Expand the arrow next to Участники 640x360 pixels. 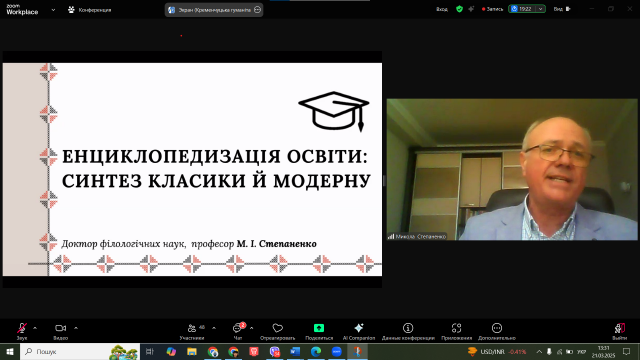pyautogui.click(x=214, y=328)
